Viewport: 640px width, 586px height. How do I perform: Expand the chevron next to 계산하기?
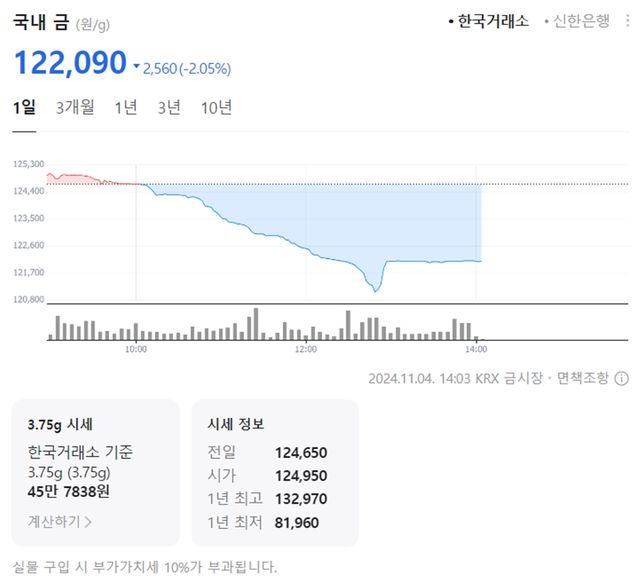pos(88,521)
